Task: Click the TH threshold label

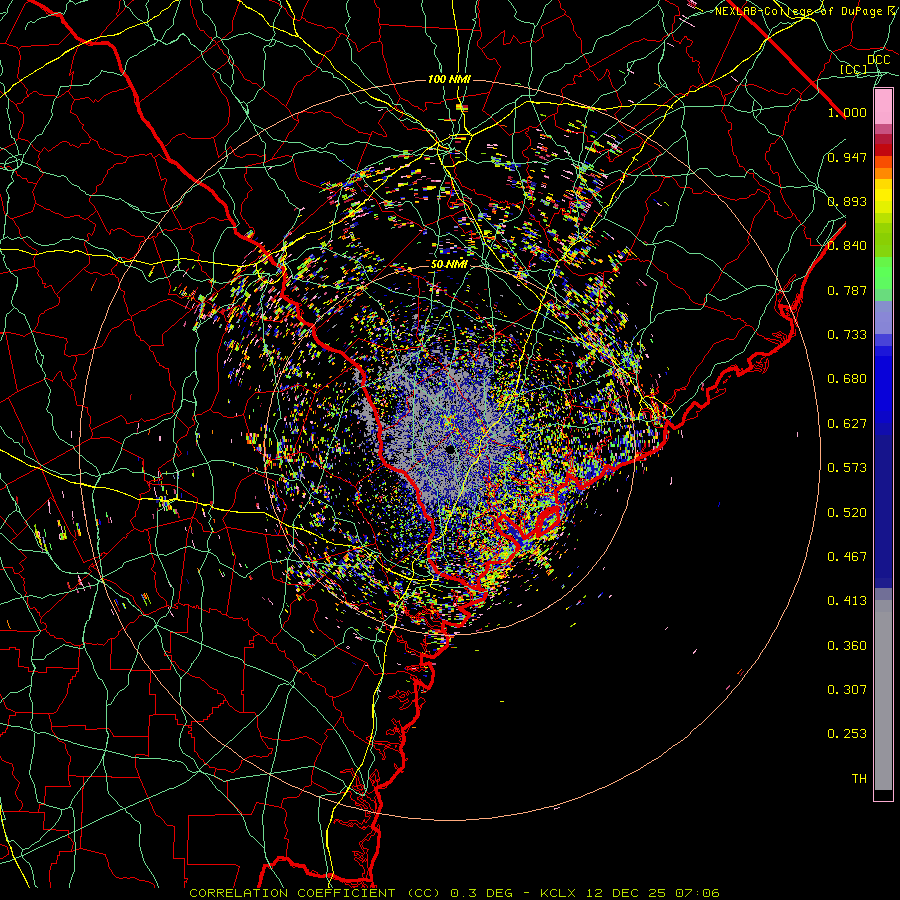Action: [859, 779]
